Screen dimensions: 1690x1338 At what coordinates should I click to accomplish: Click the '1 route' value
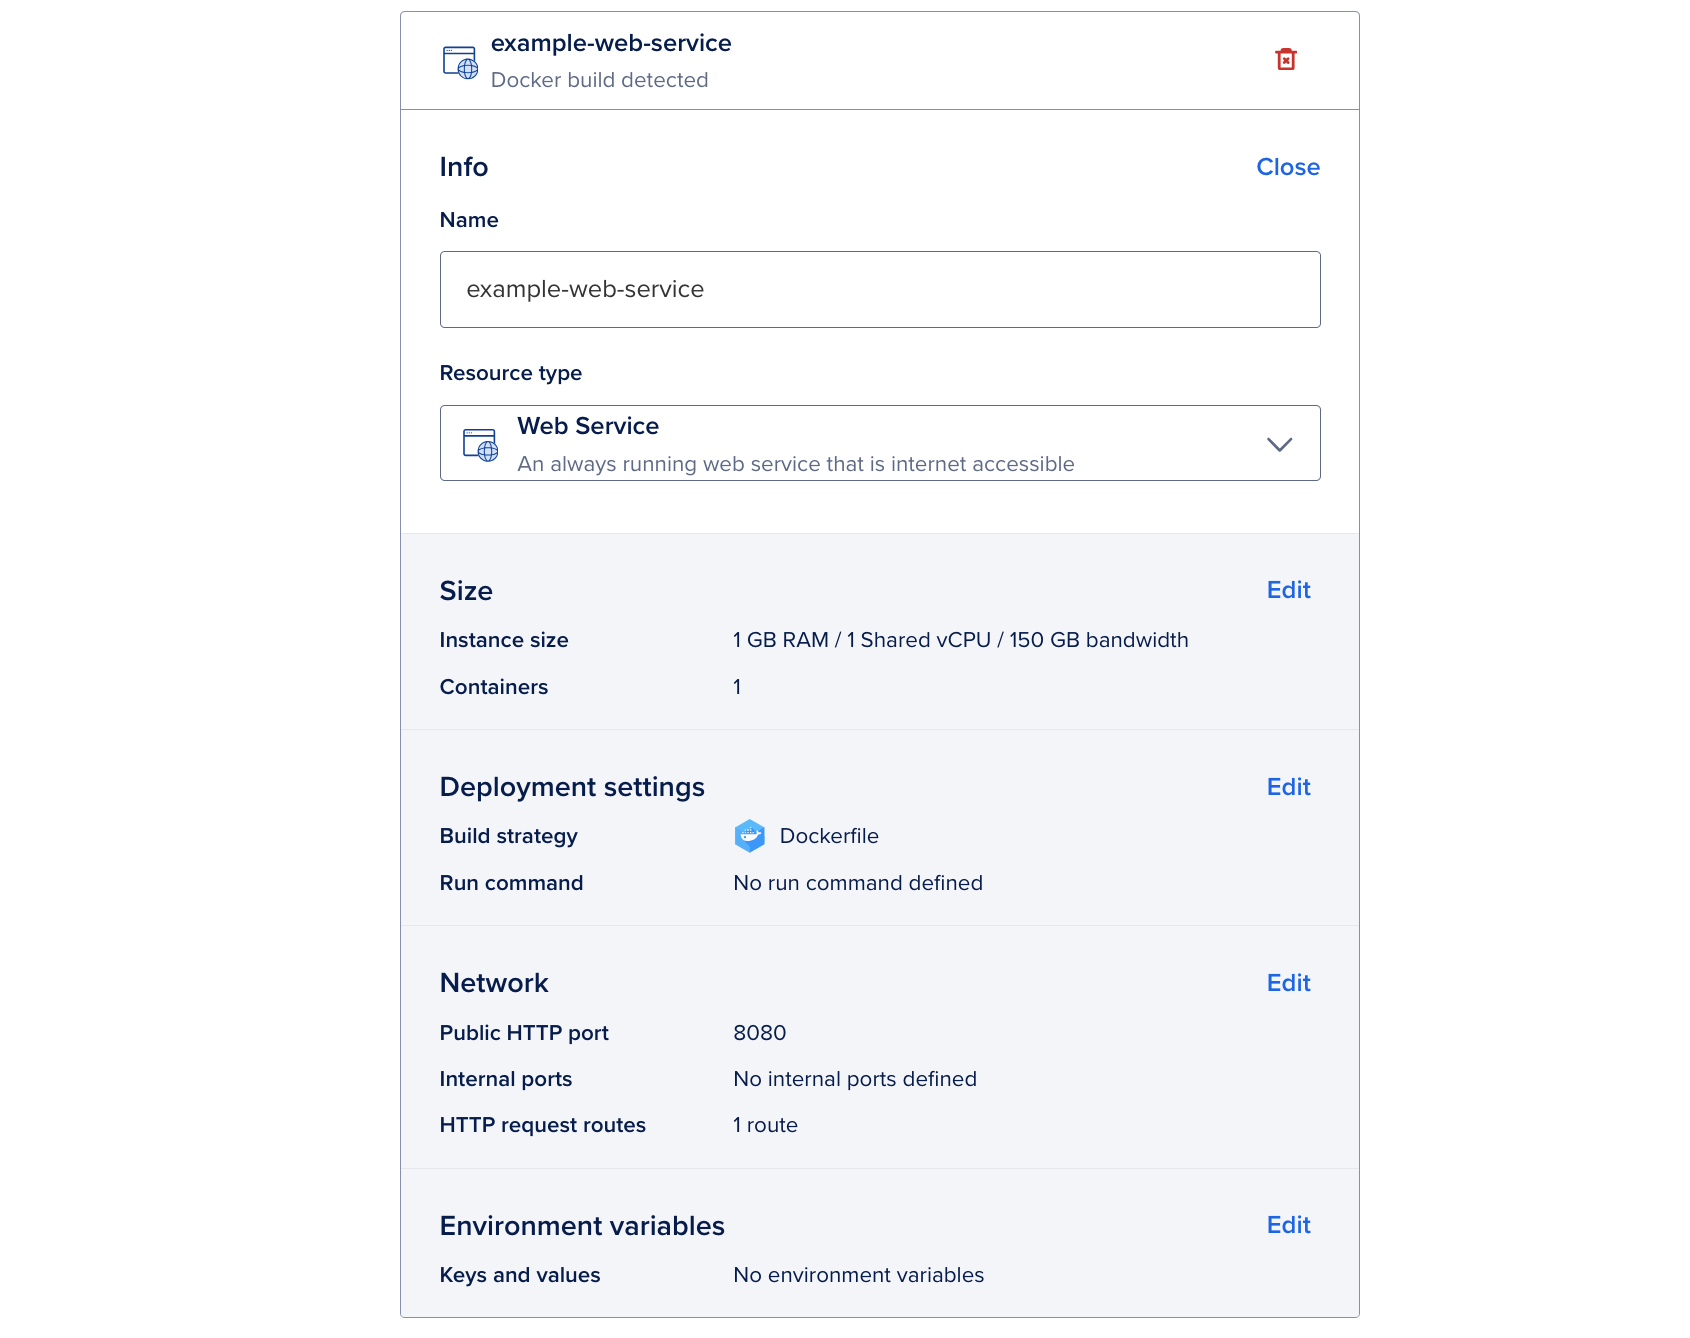coord(765,1125)
